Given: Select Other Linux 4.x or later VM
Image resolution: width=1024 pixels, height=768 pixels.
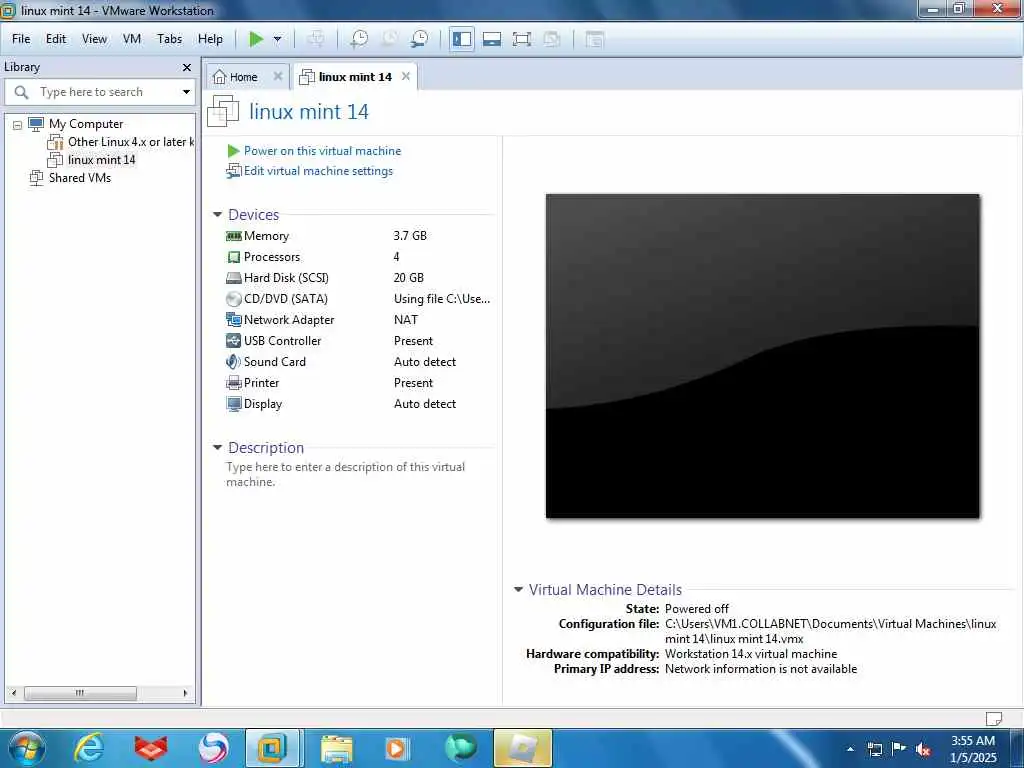Looking at the screenshot, I should pos(131,142).
